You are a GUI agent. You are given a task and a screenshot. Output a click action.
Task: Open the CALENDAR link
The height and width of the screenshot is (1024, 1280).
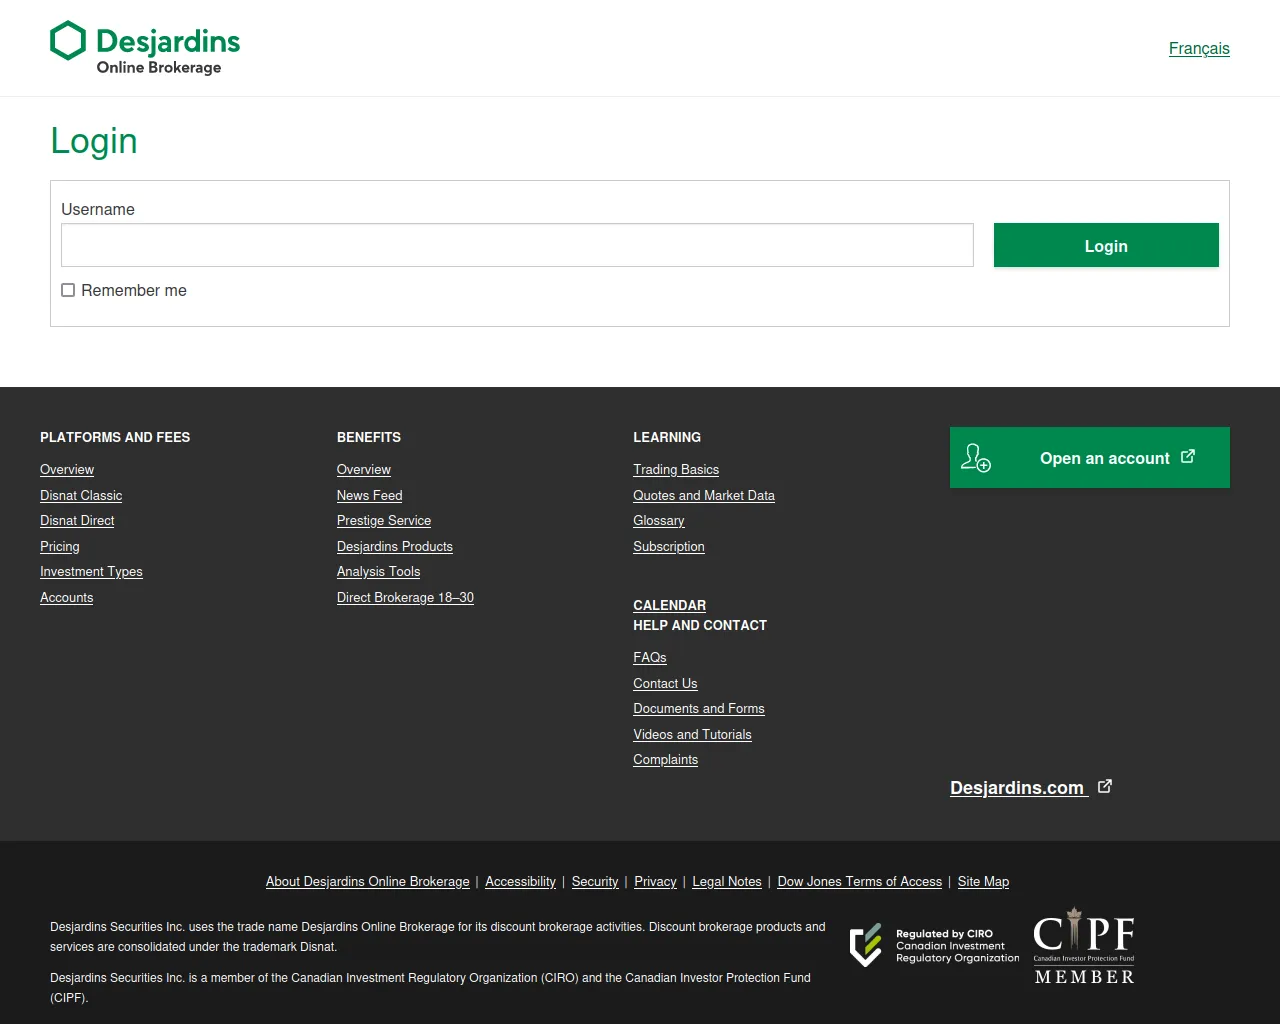click(x=670, y=605)
